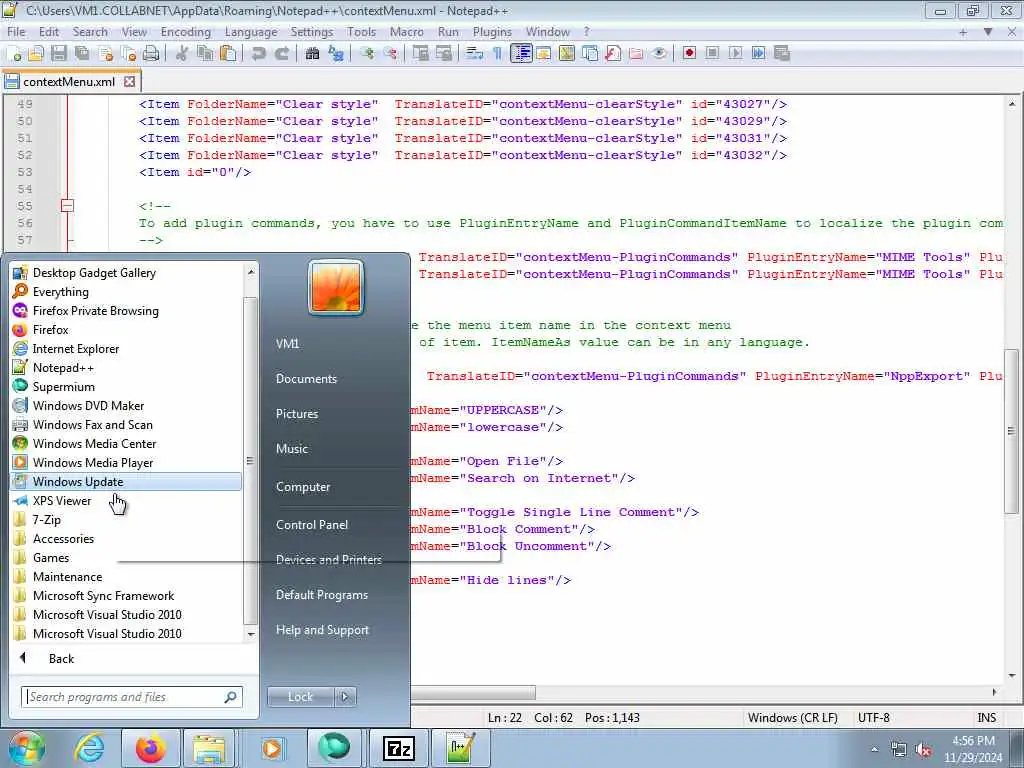Click the plus icon beside the menu bar
1024x768 pixels.
(x=963, y=32)
